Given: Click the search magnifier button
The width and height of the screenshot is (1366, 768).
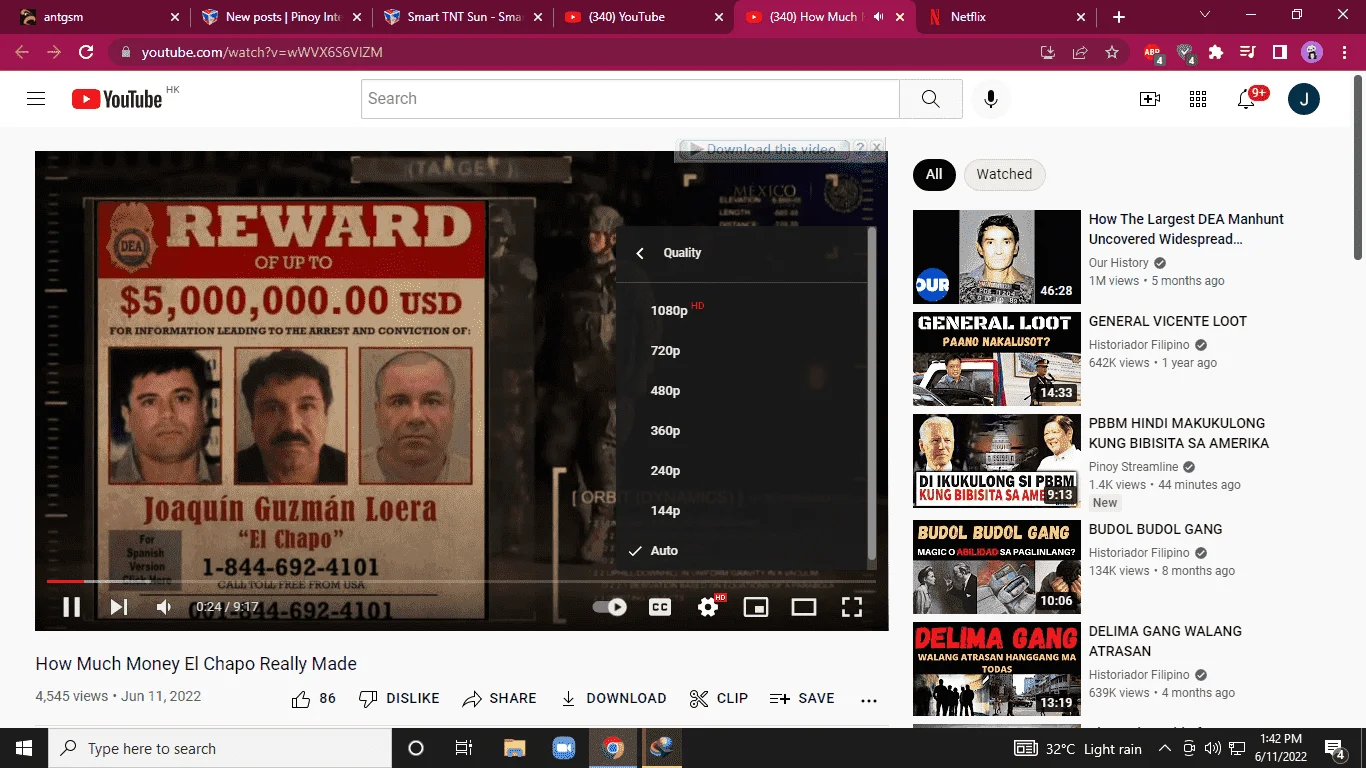Looking at the screenshot, I should (x=930, y=98).
